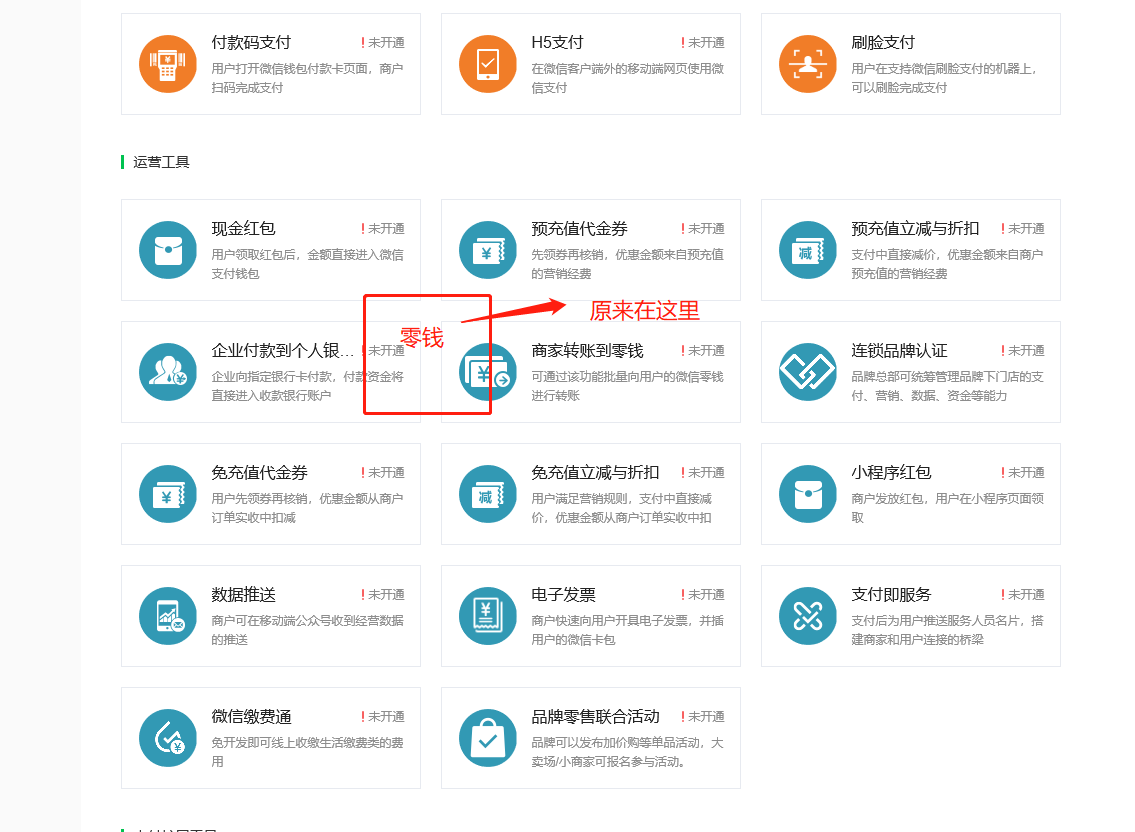Click the 商家转账到零钱 transfer icon
This screenshot has width=1135, height=832.
point(488,372)
